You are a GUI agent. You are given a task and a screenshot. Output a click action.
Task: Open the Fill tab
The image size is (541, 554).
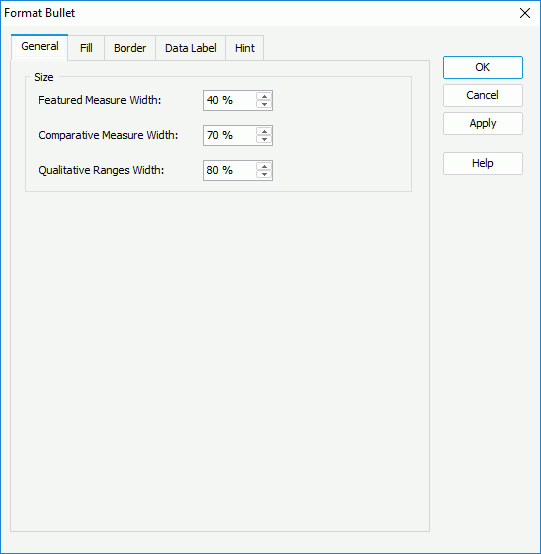coord(86,48)
